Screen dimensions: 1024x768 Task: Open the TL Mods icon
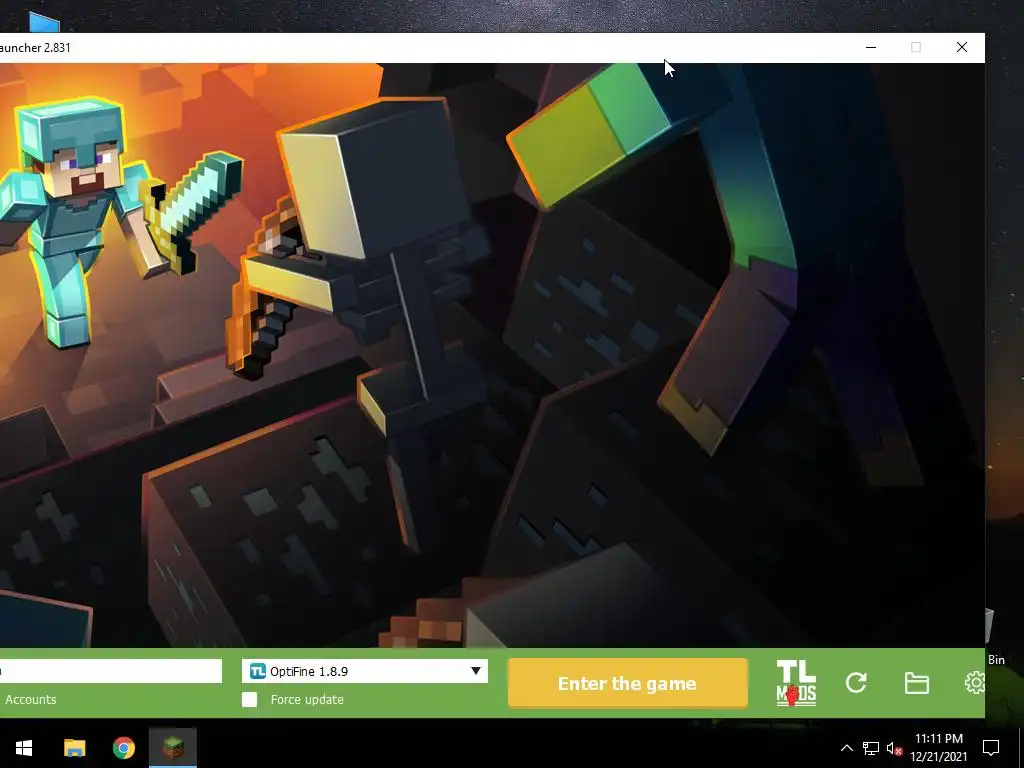pyautogui.click(x=796, y=683)
